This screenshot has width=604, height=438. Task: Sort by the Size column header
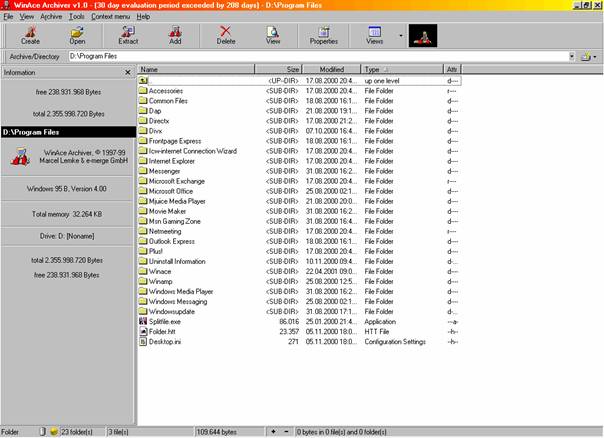278,69
